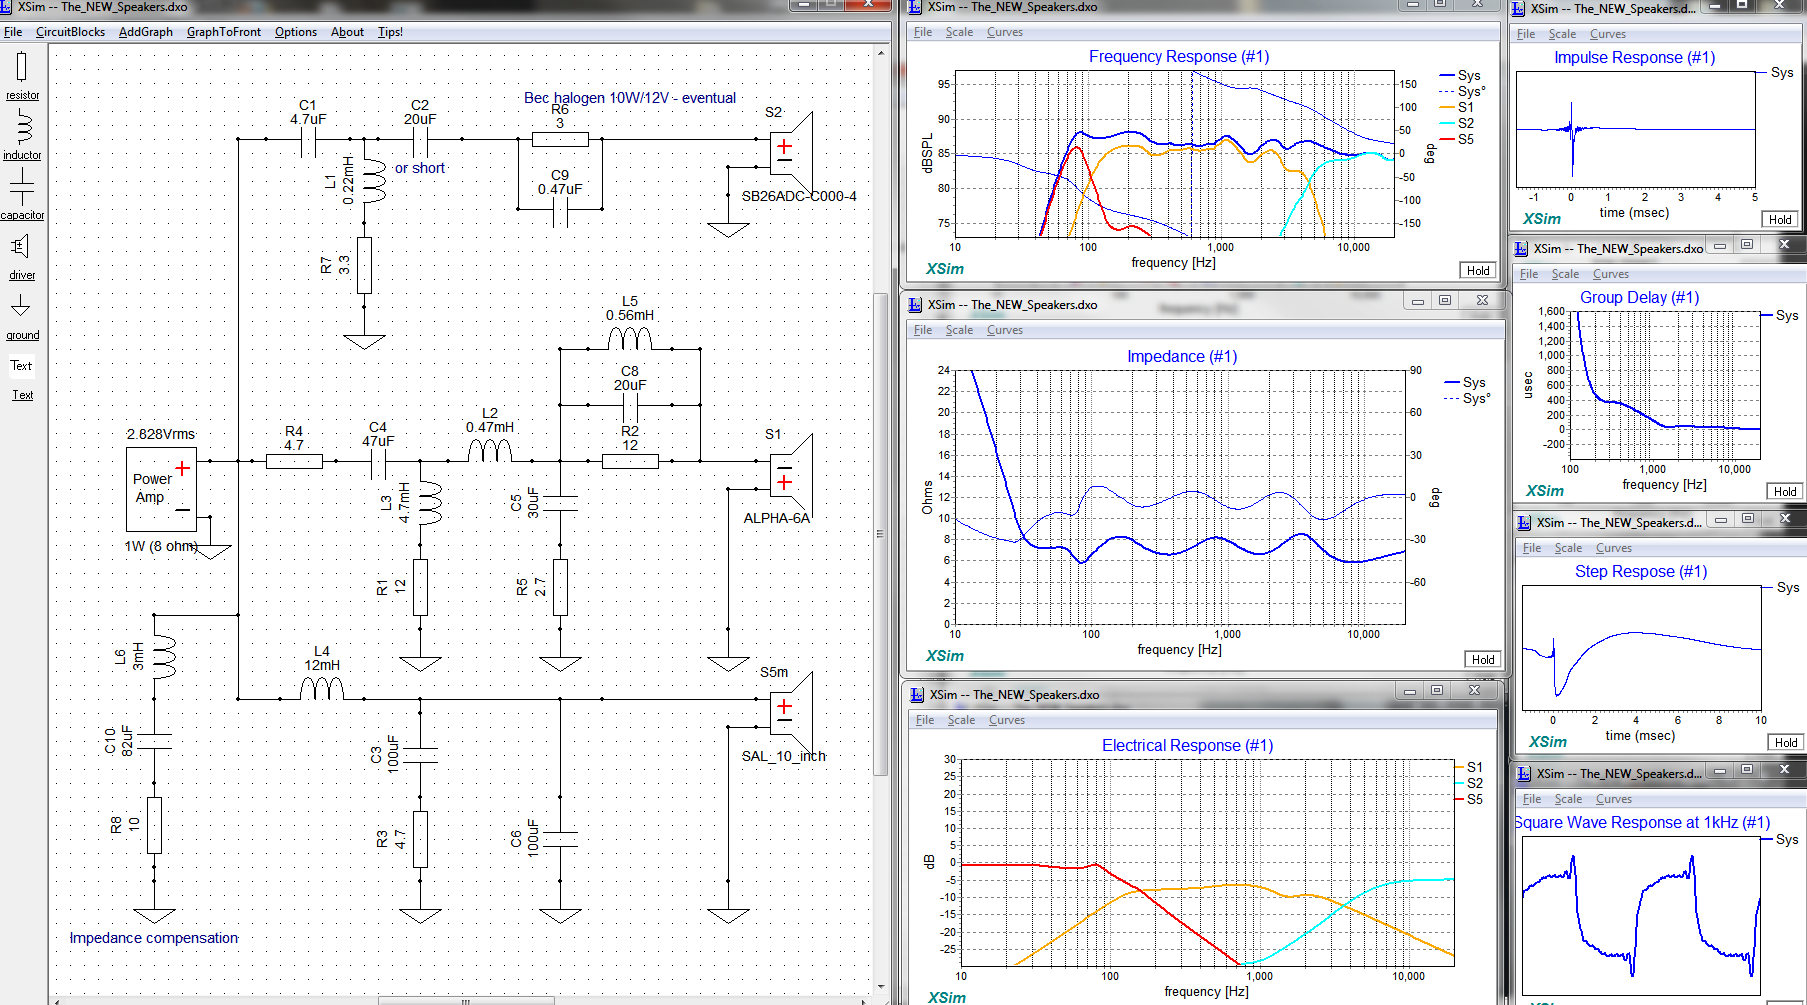Click the Sys° legend entry in Impedance graph
Screen dimensions: 1807x1005
coord(1467,399)
